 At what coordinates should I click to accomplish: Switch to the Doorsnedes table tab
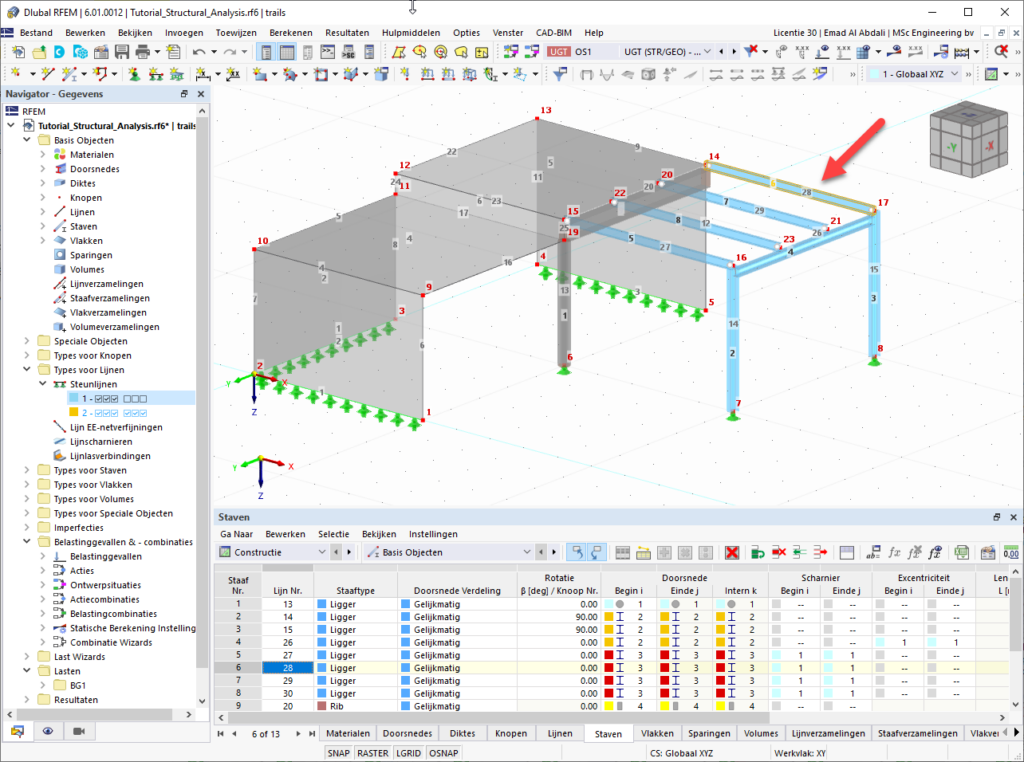tap(407, 733)
